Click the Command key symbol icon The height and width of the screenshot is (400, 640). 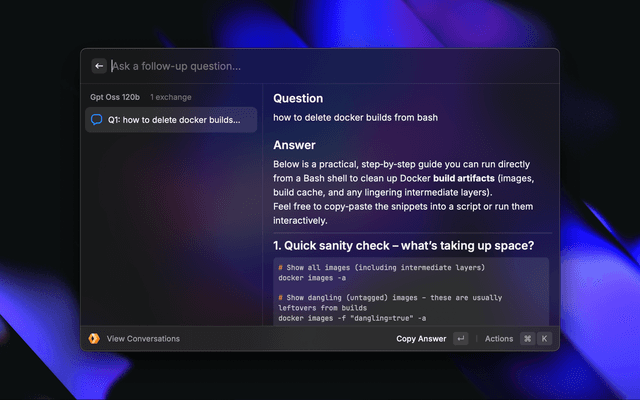(x=527, y=339)
